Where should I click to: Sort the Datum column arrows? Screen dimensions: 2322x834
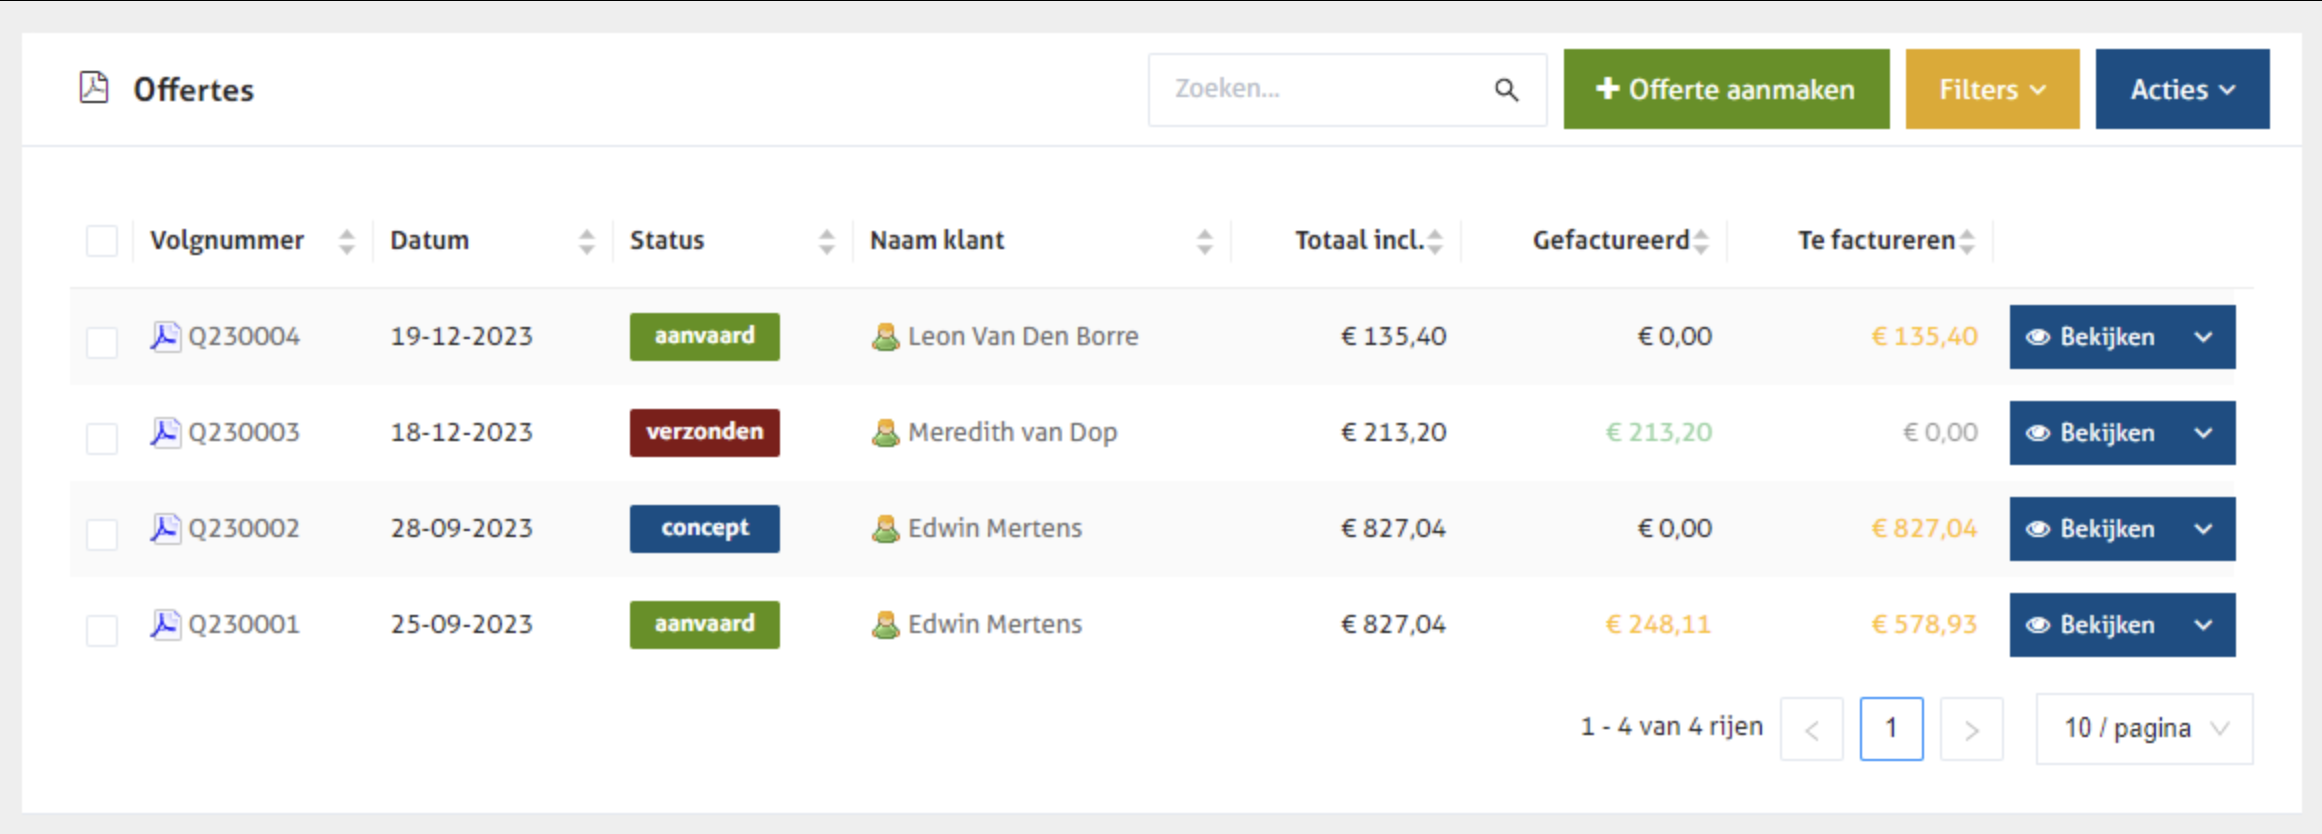587,241
